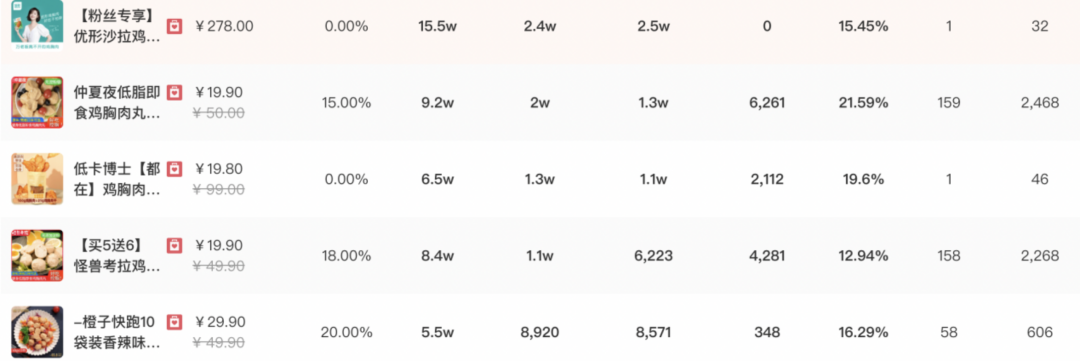Open the 怪兽考拉鸡 product thumbnail
The height and width of the screenshot is (361, 1080).
pyautogui.click(x=37, y=256)
